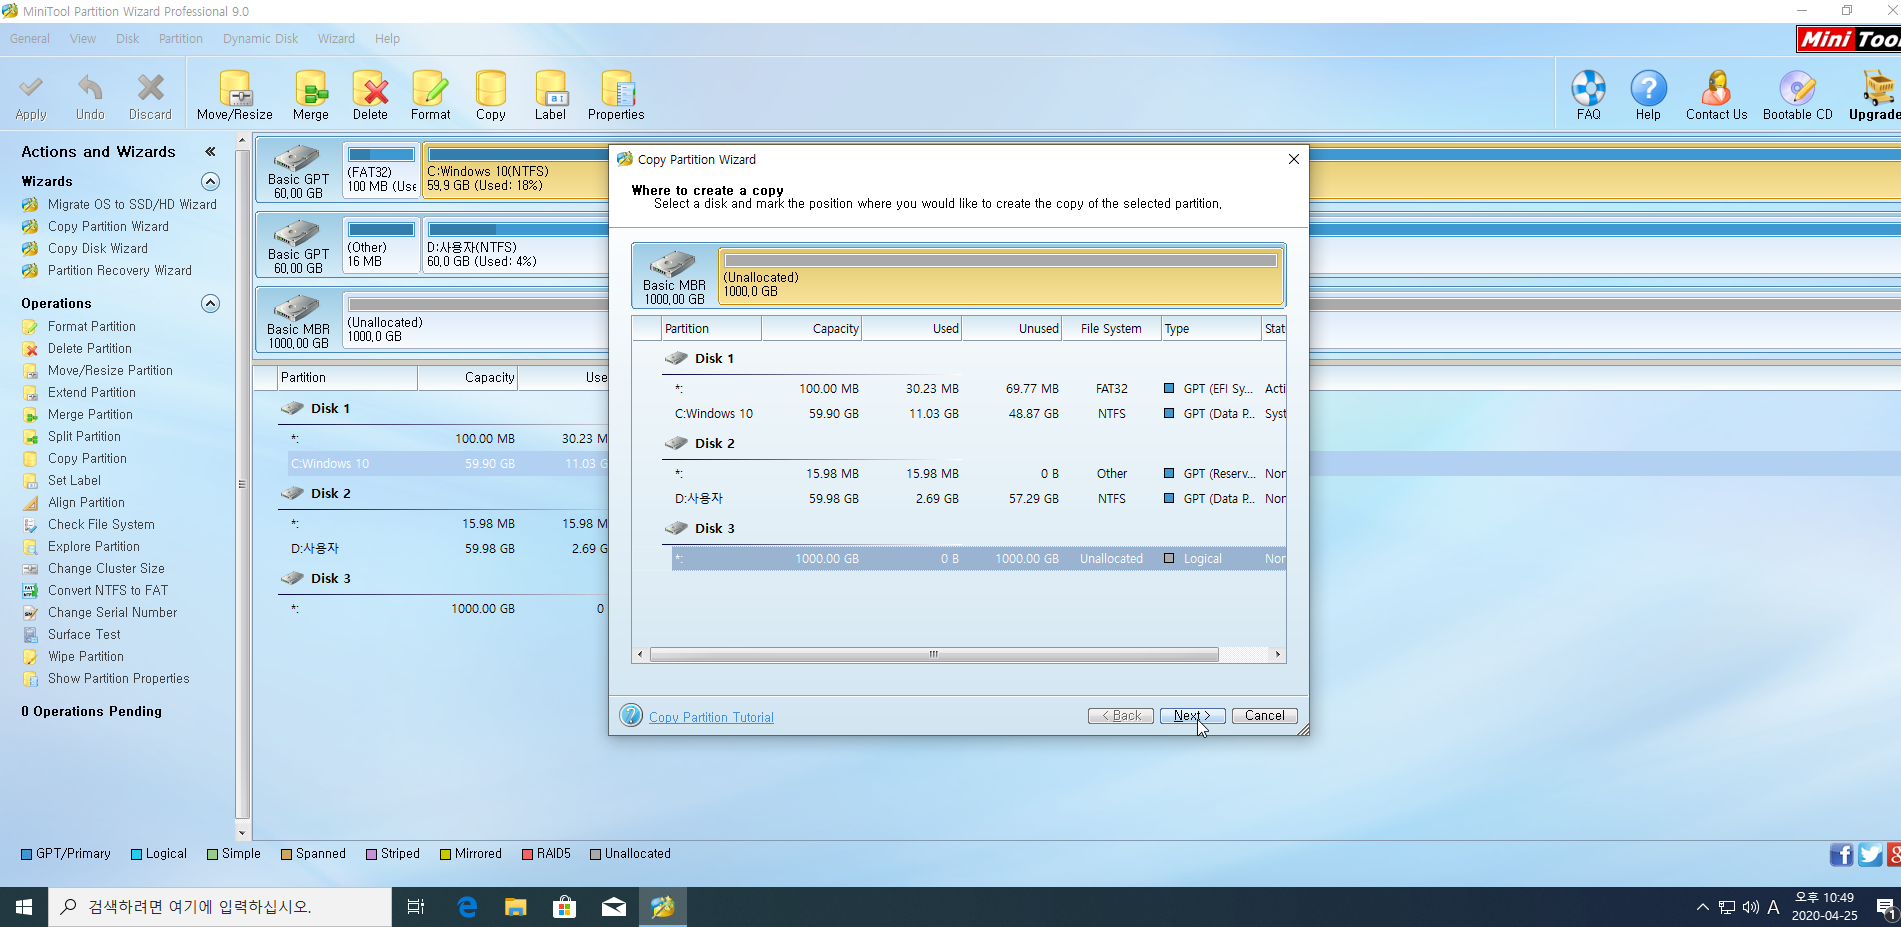Open the Partition menu
The image size is (1901, 927).
coord(181,39)
